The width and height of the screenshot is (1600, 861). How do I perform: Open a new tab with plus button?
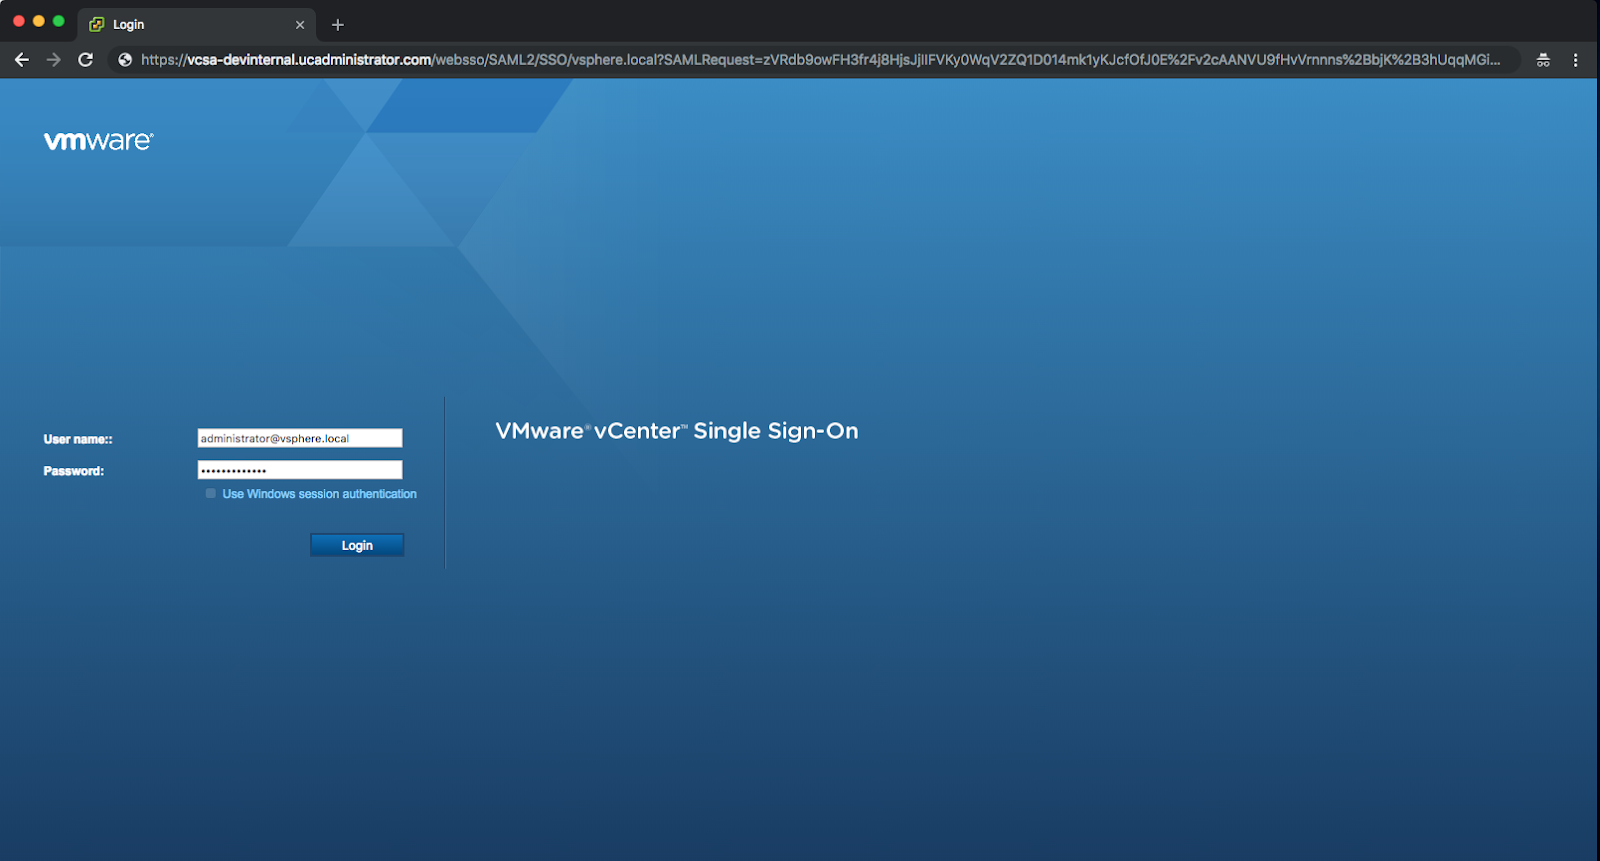pyautogui.click(x=338, y=25)
